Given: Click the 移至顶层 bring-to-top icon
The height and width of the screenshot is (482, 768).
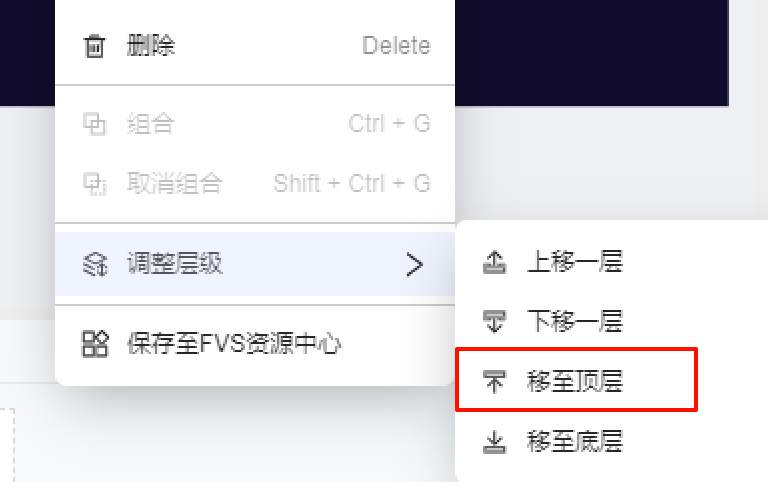Looking at the screenshot, I should [495, 382].
